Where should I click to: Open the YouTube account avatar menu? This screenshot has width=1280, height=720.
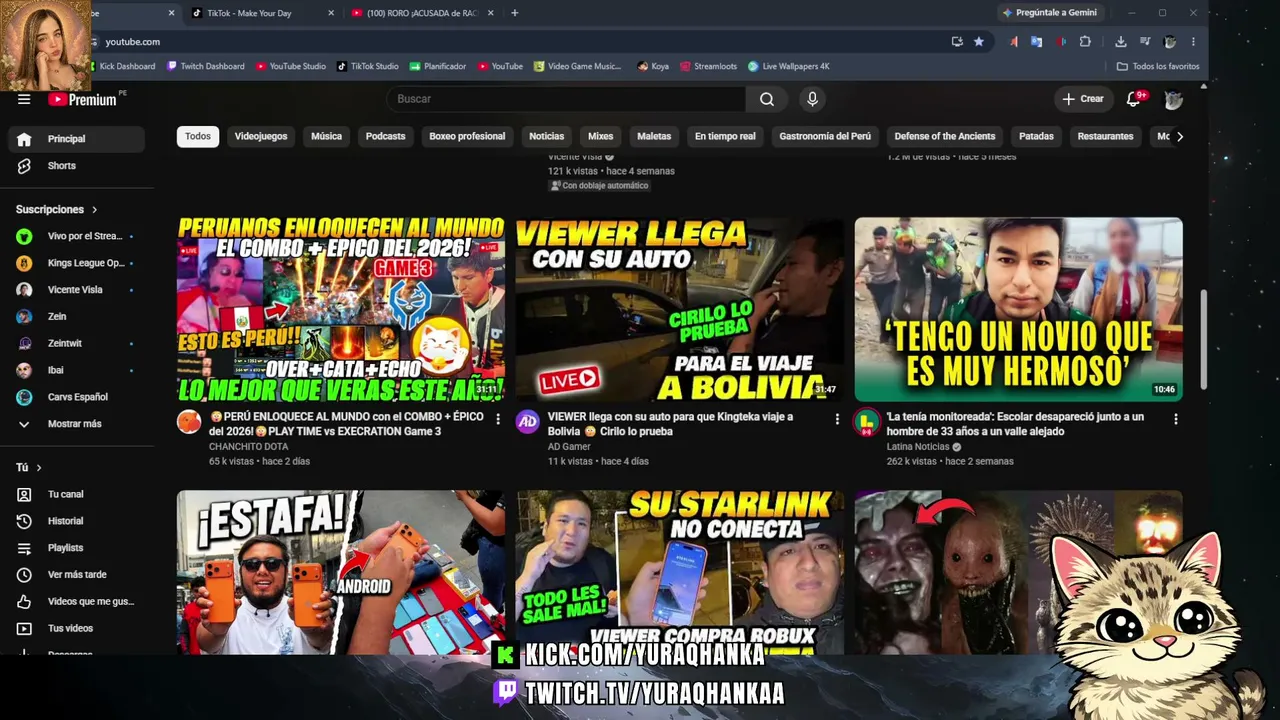coord(1174,99)
